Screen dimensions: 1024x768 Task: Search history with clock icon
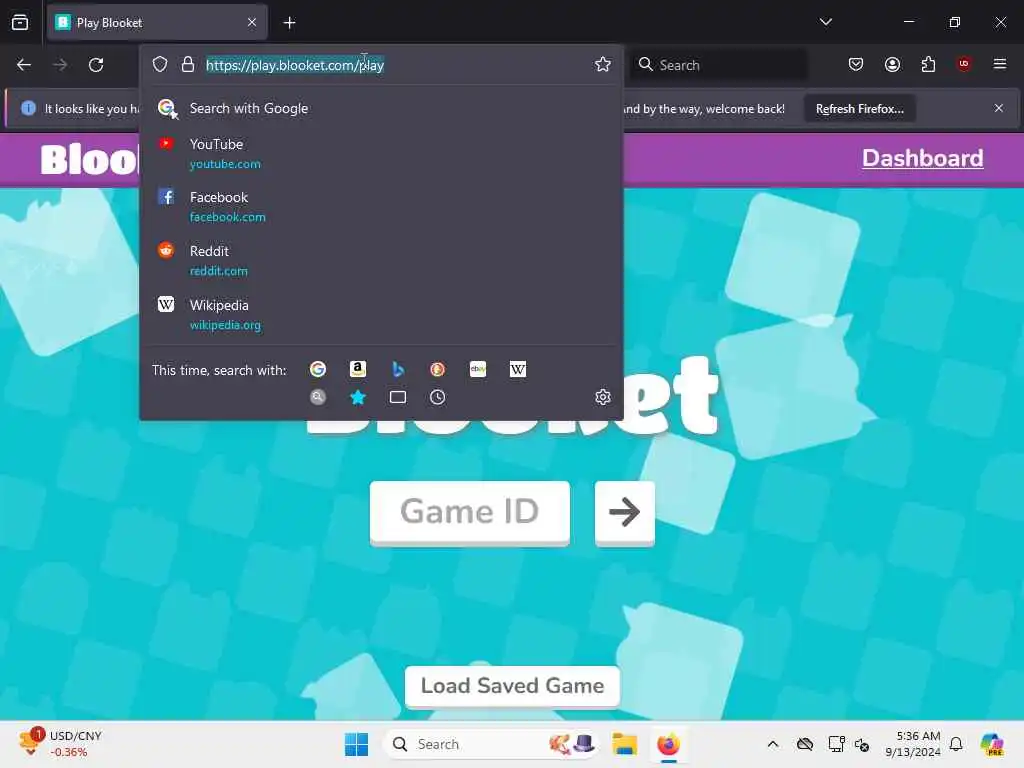coord(438,397)
